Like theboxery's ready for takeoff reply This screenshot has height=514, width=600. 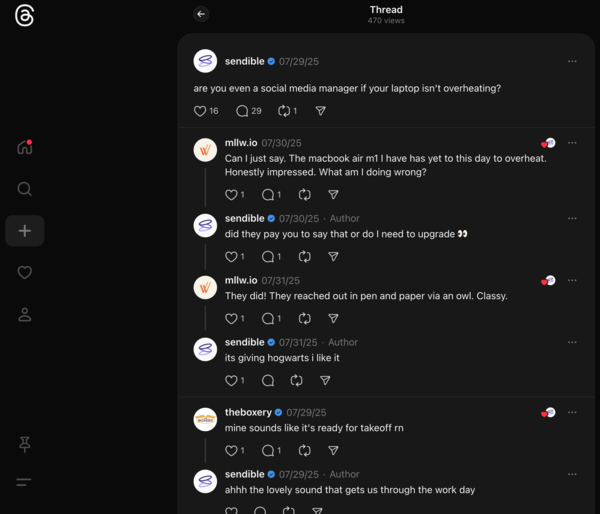[232, 450]
